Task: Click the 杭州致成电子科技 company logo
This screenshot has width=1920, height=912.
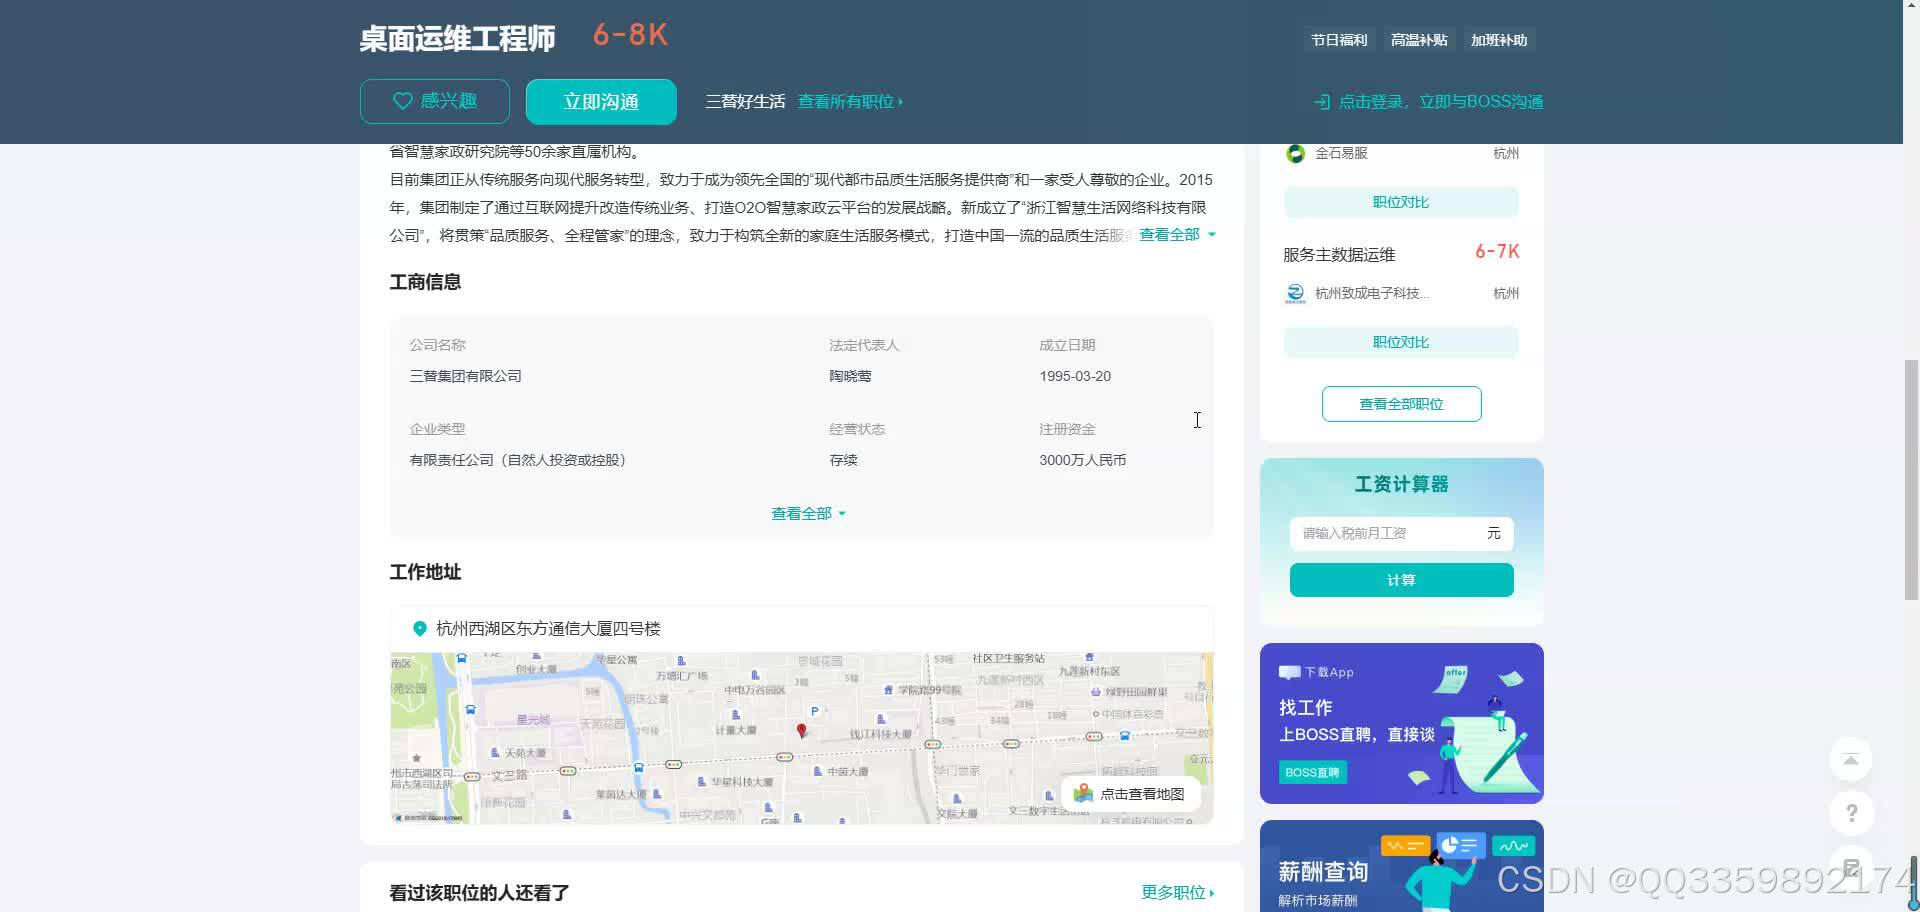Action: (x=1295, y=293)
